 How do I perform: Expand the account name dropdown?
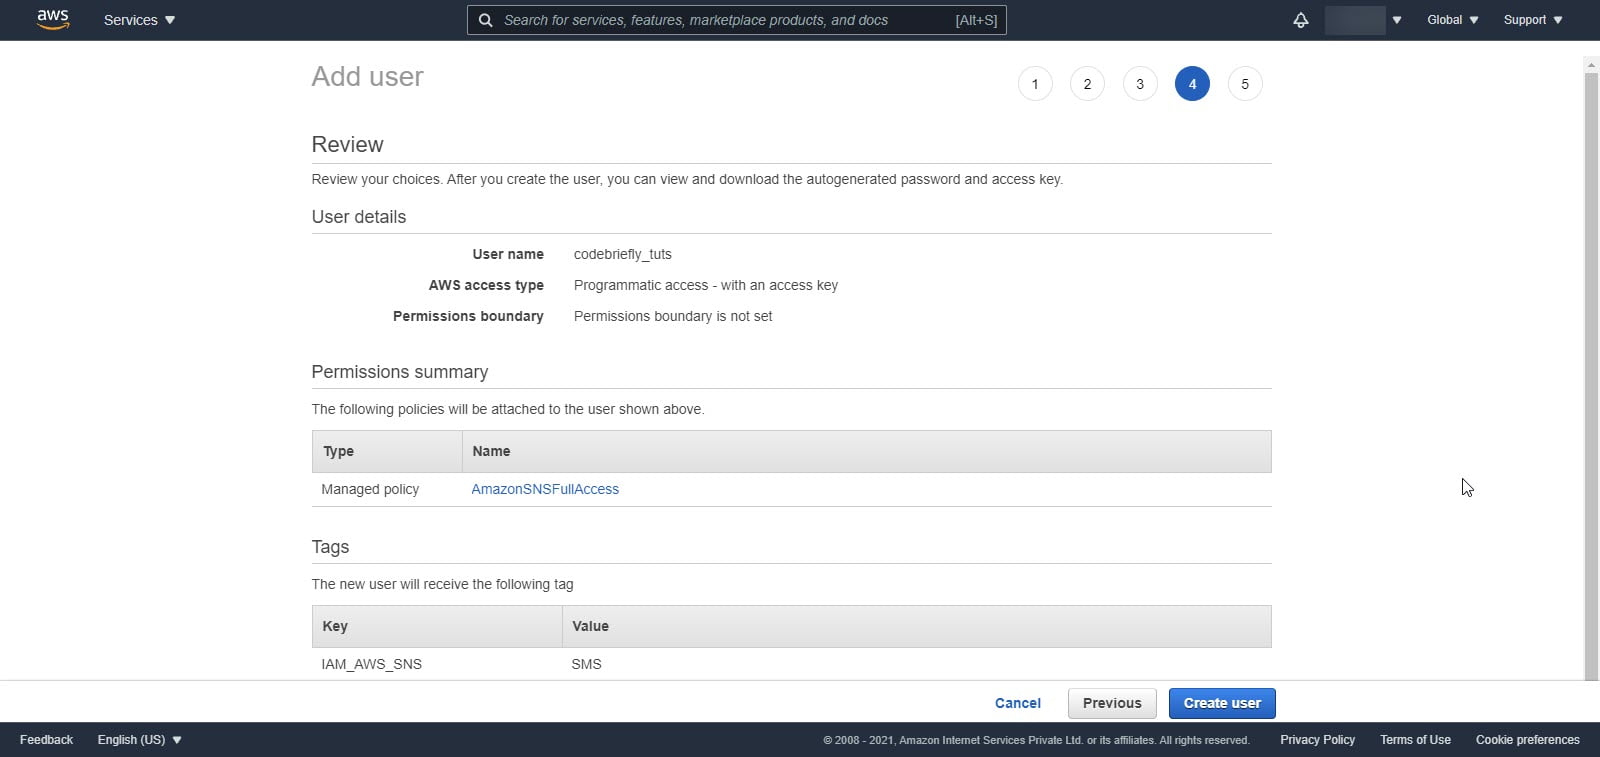(1363, 20)
